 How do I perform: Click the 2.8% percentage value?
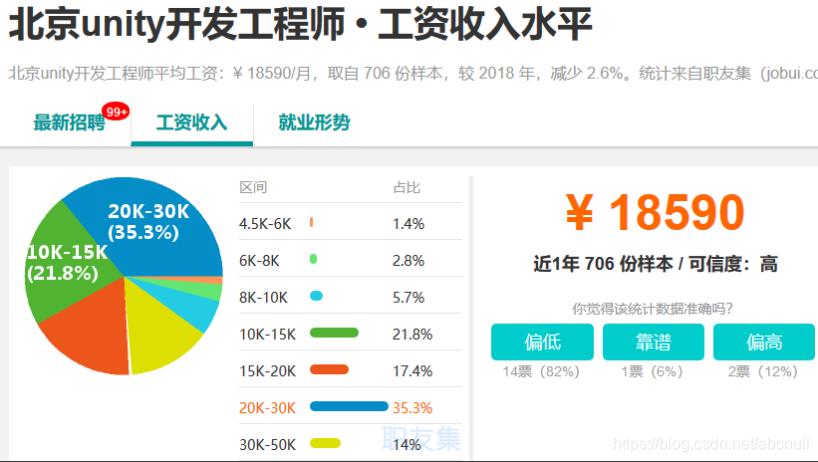pyautogui.click(x=408, y=261)
